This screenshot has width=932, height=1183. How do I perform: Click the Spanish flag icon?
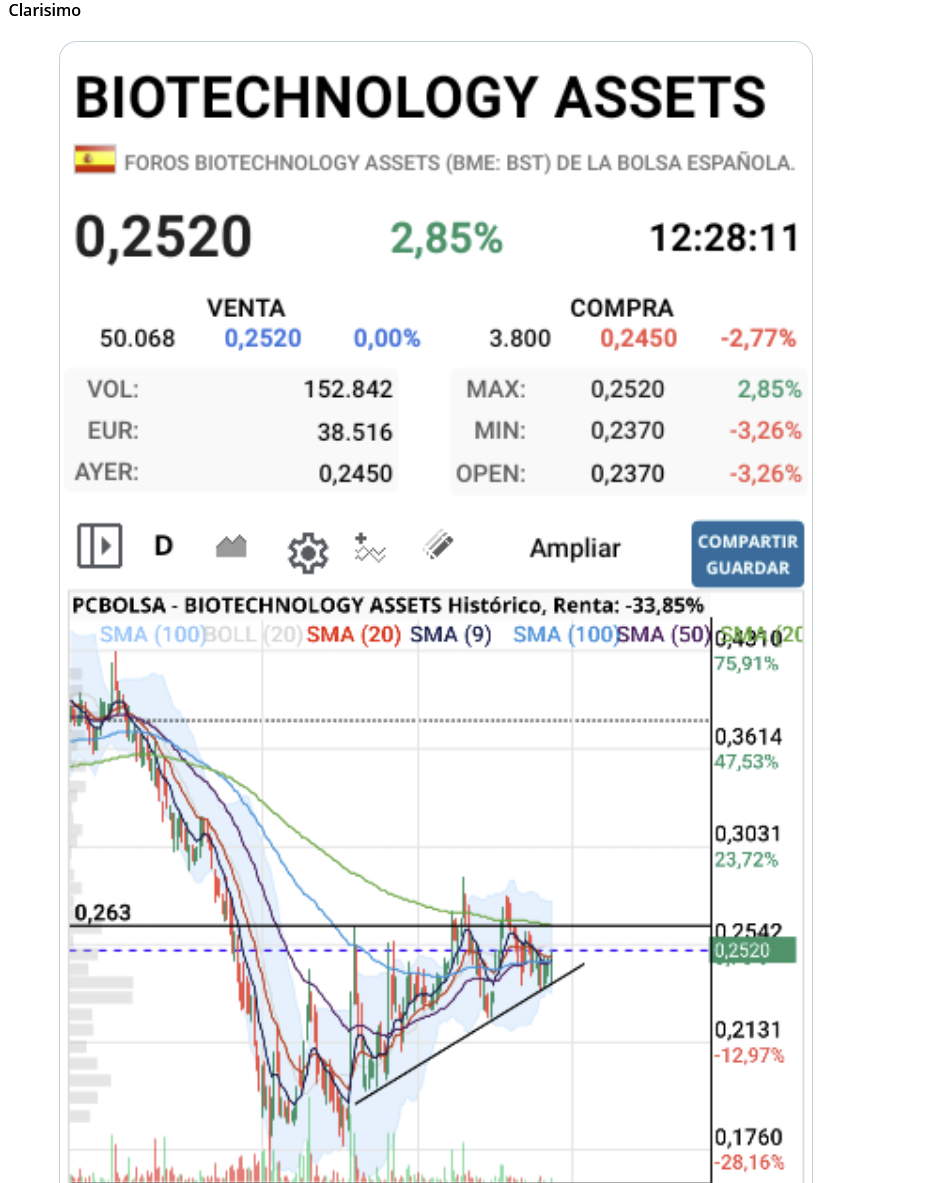coord(95,160)
